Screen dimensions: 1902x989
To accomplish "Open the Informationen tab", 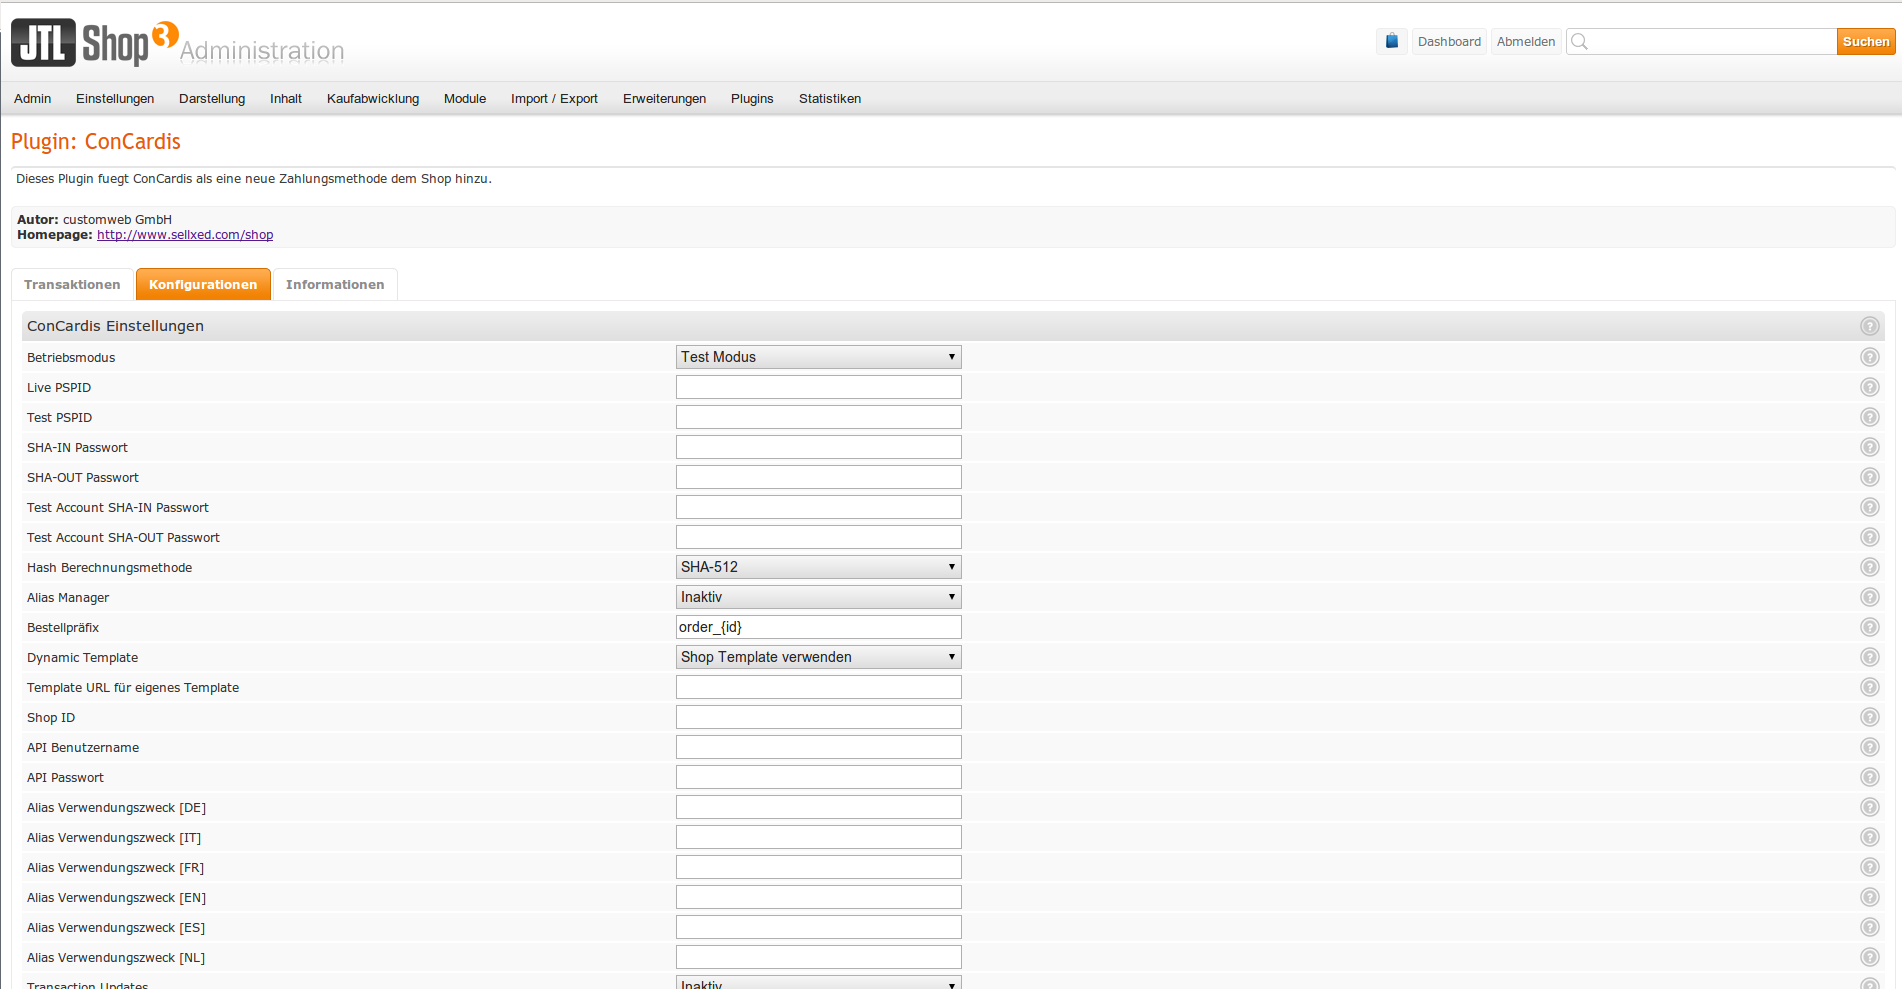I will pos(335,285).
